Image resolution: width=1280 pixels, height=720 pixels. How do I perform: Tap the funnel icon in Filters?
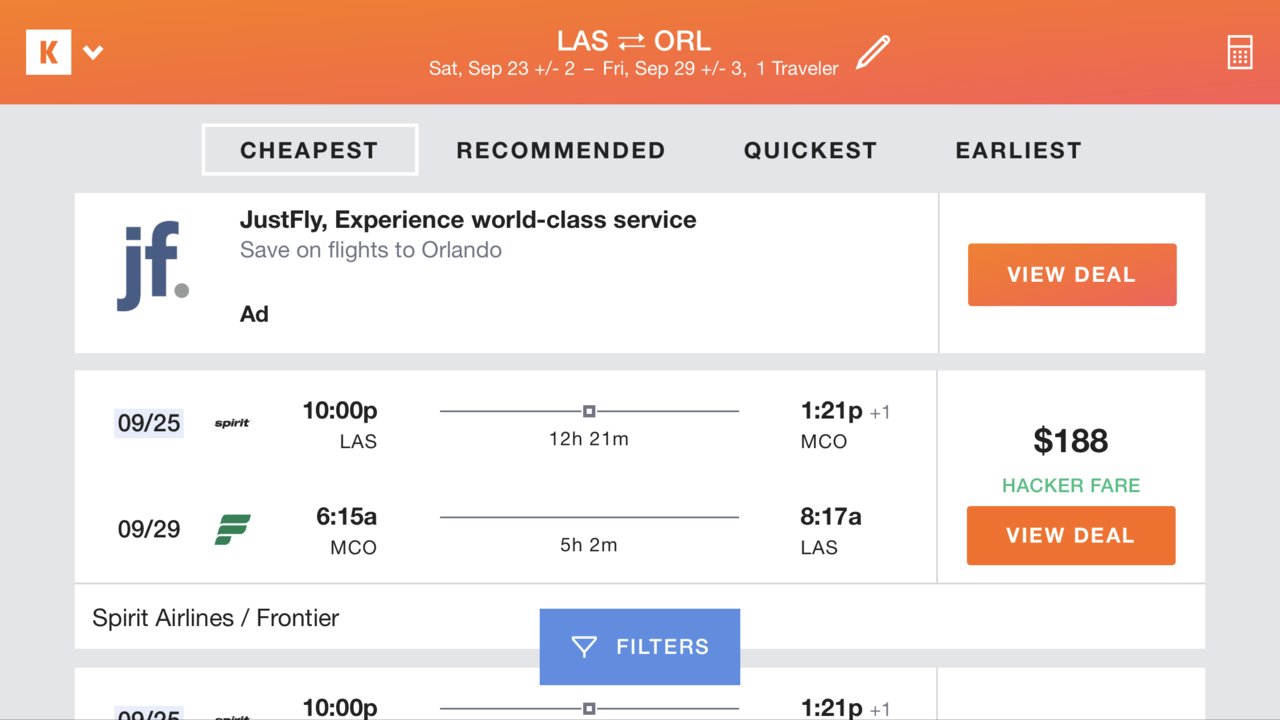click(x=584, y=647)
